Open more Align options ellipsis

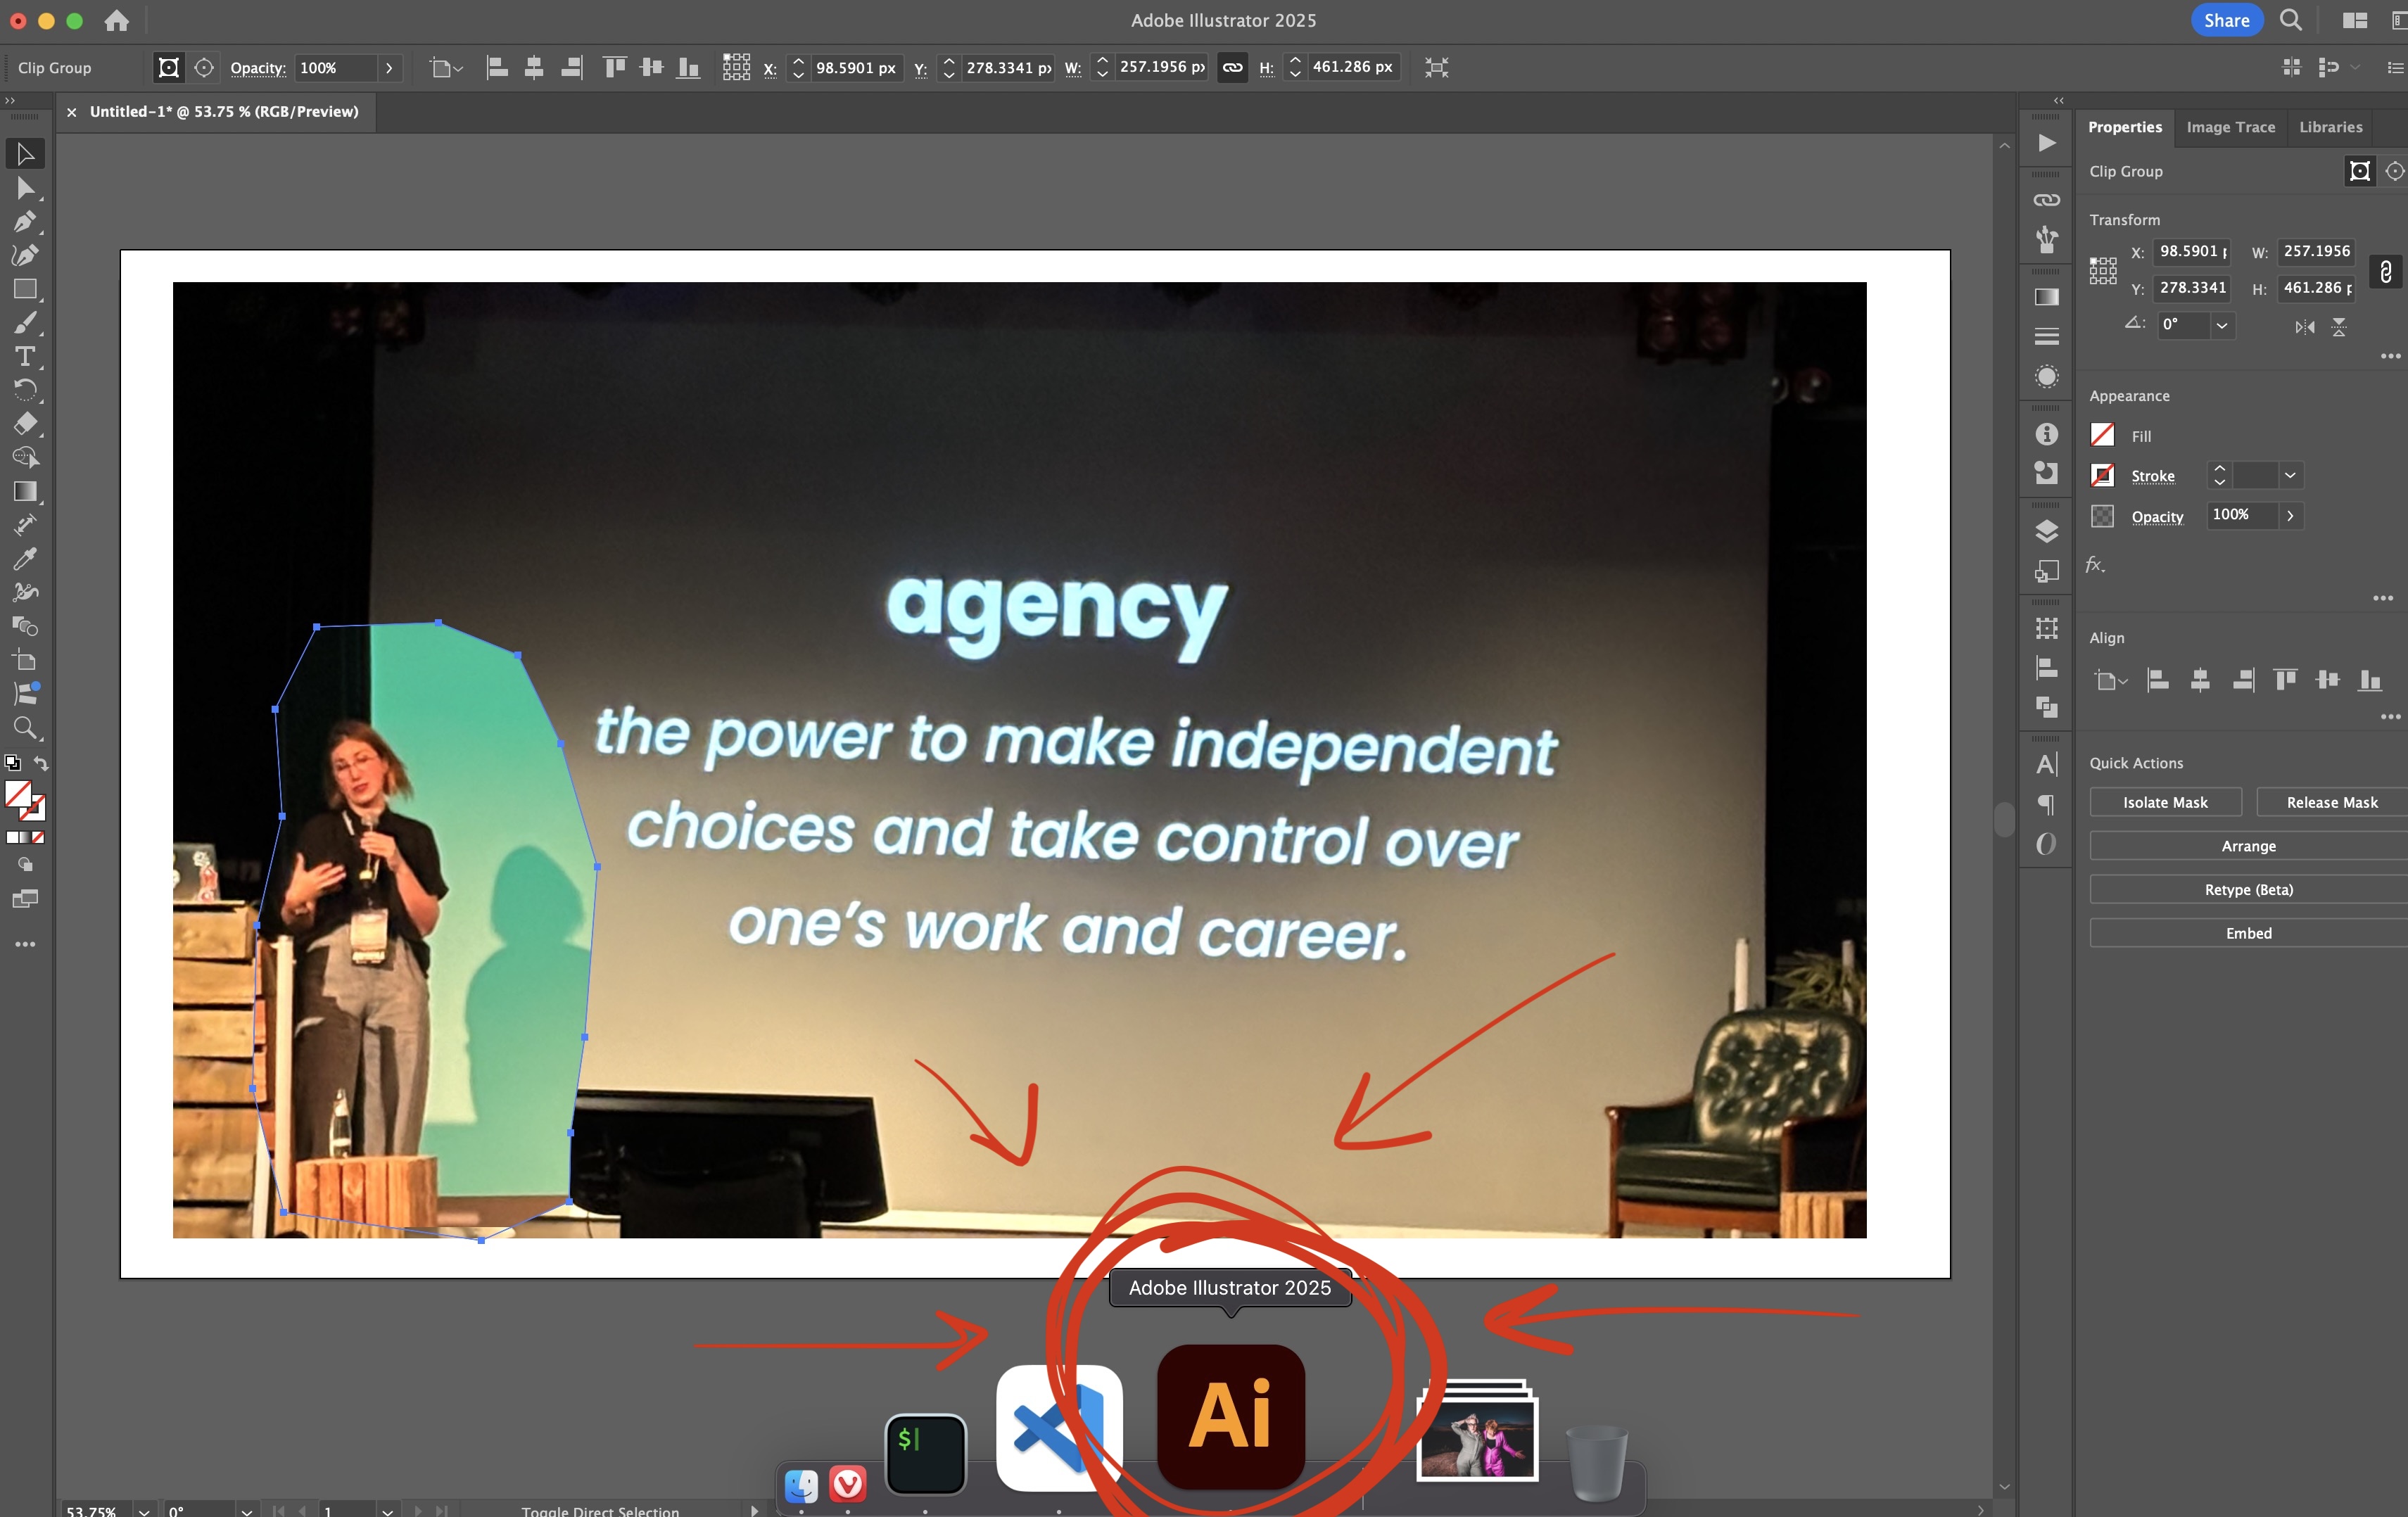coord(2390,717)
